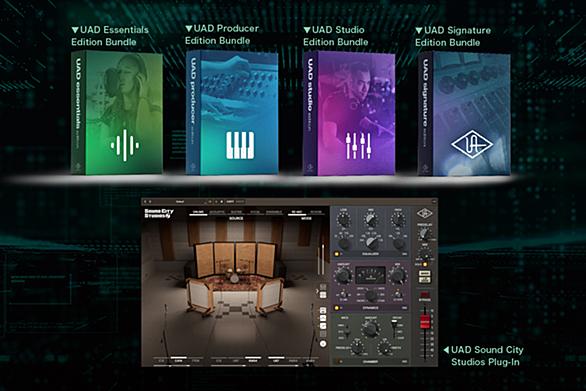This screenshot has width=586, height=391.
Task: Click the 'UAD Essentials Edition Bundle' caption
Action: click(110, 36)
